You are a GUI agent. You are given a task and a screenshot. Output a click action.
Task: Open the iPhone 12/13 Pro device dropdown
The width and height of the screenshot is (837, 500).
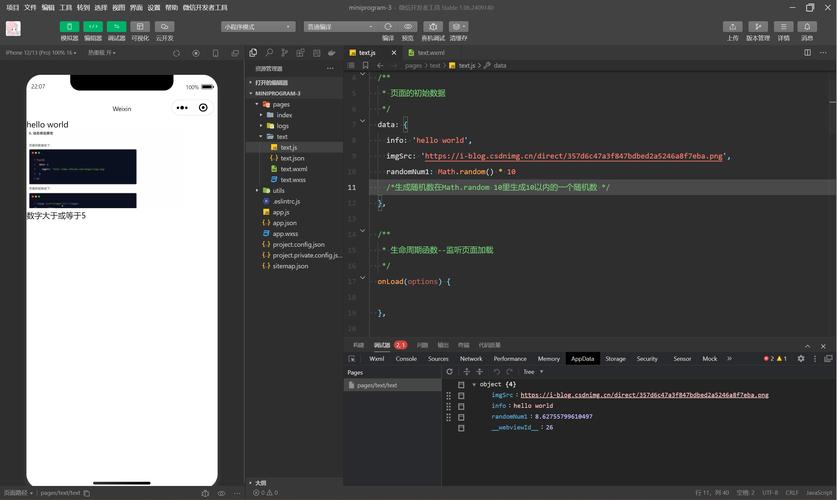tap(41, 53)
